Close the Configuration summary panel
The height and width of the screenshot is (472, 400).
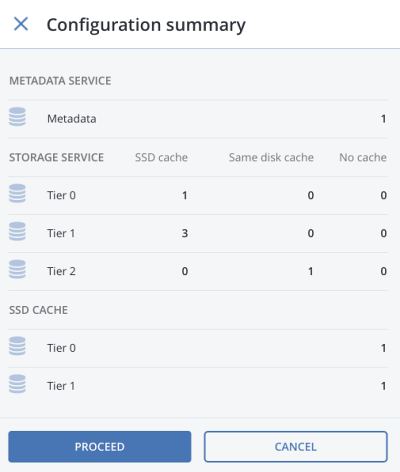click(21, 24)
